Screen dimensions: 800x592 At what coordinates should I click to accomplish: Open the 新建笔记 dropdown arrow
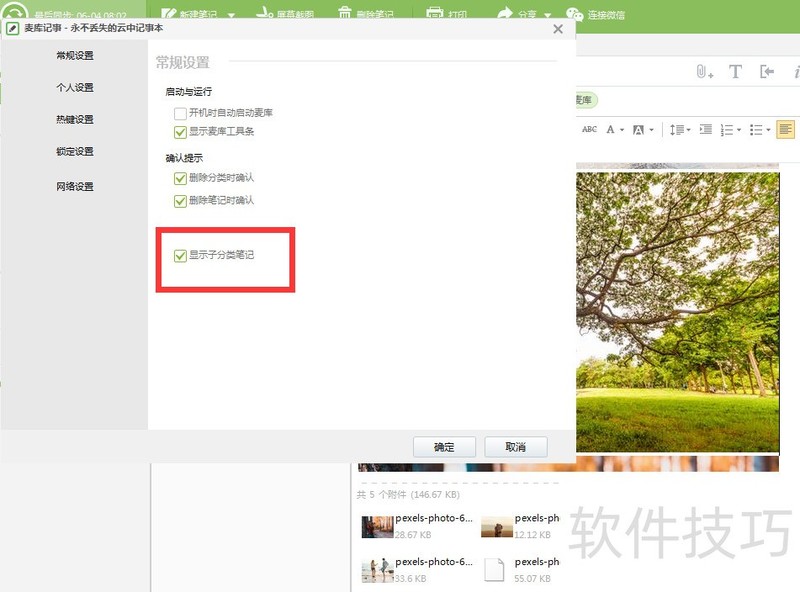point(230,8)
